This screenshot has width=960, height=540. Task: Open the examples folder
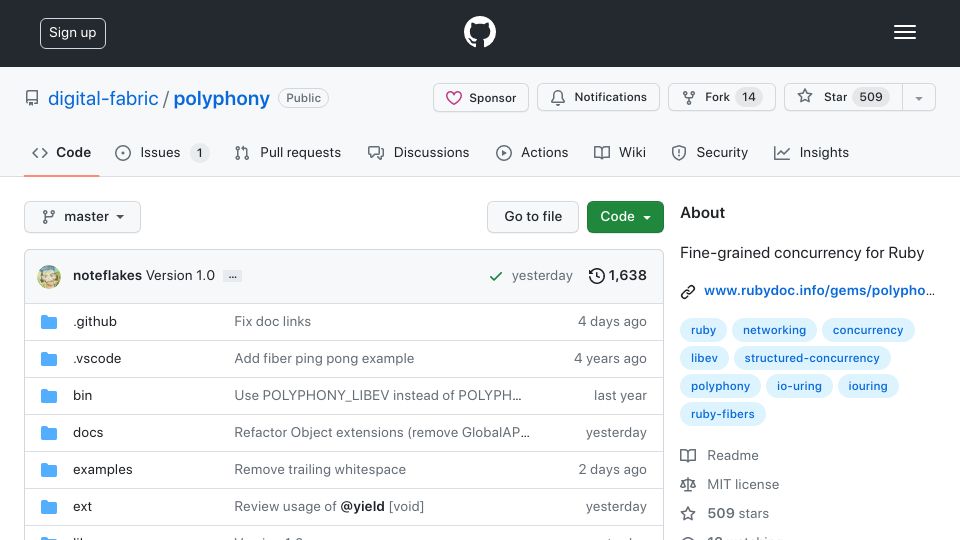[x=103, y=470]
